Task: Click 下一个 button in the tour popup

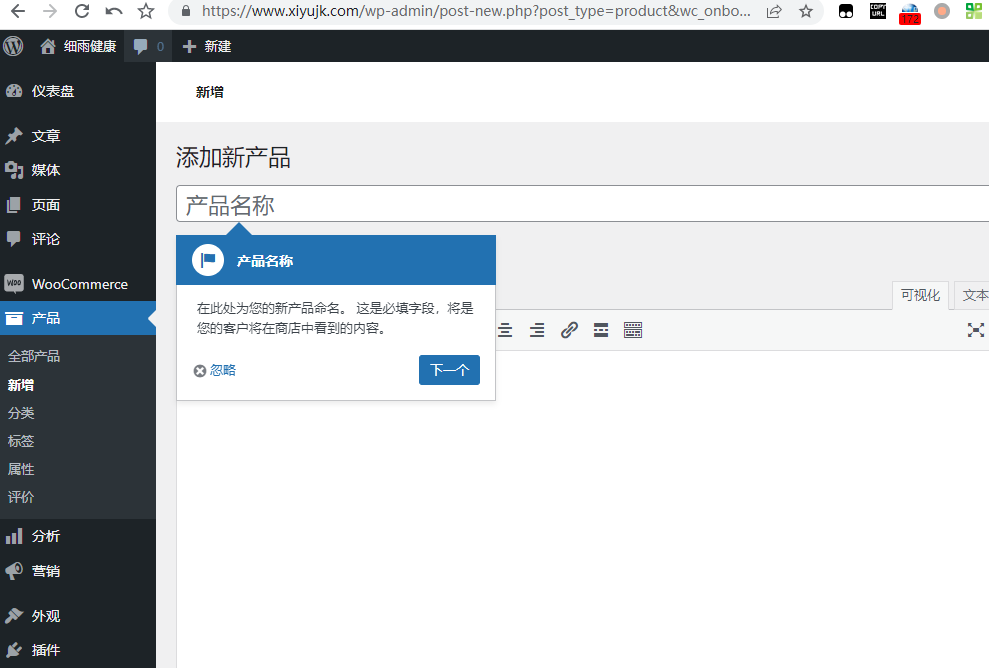Action: (x=449, y=370)
